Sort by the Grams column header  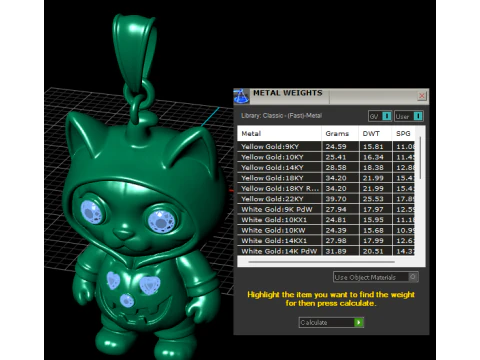[x=340, y=133]
